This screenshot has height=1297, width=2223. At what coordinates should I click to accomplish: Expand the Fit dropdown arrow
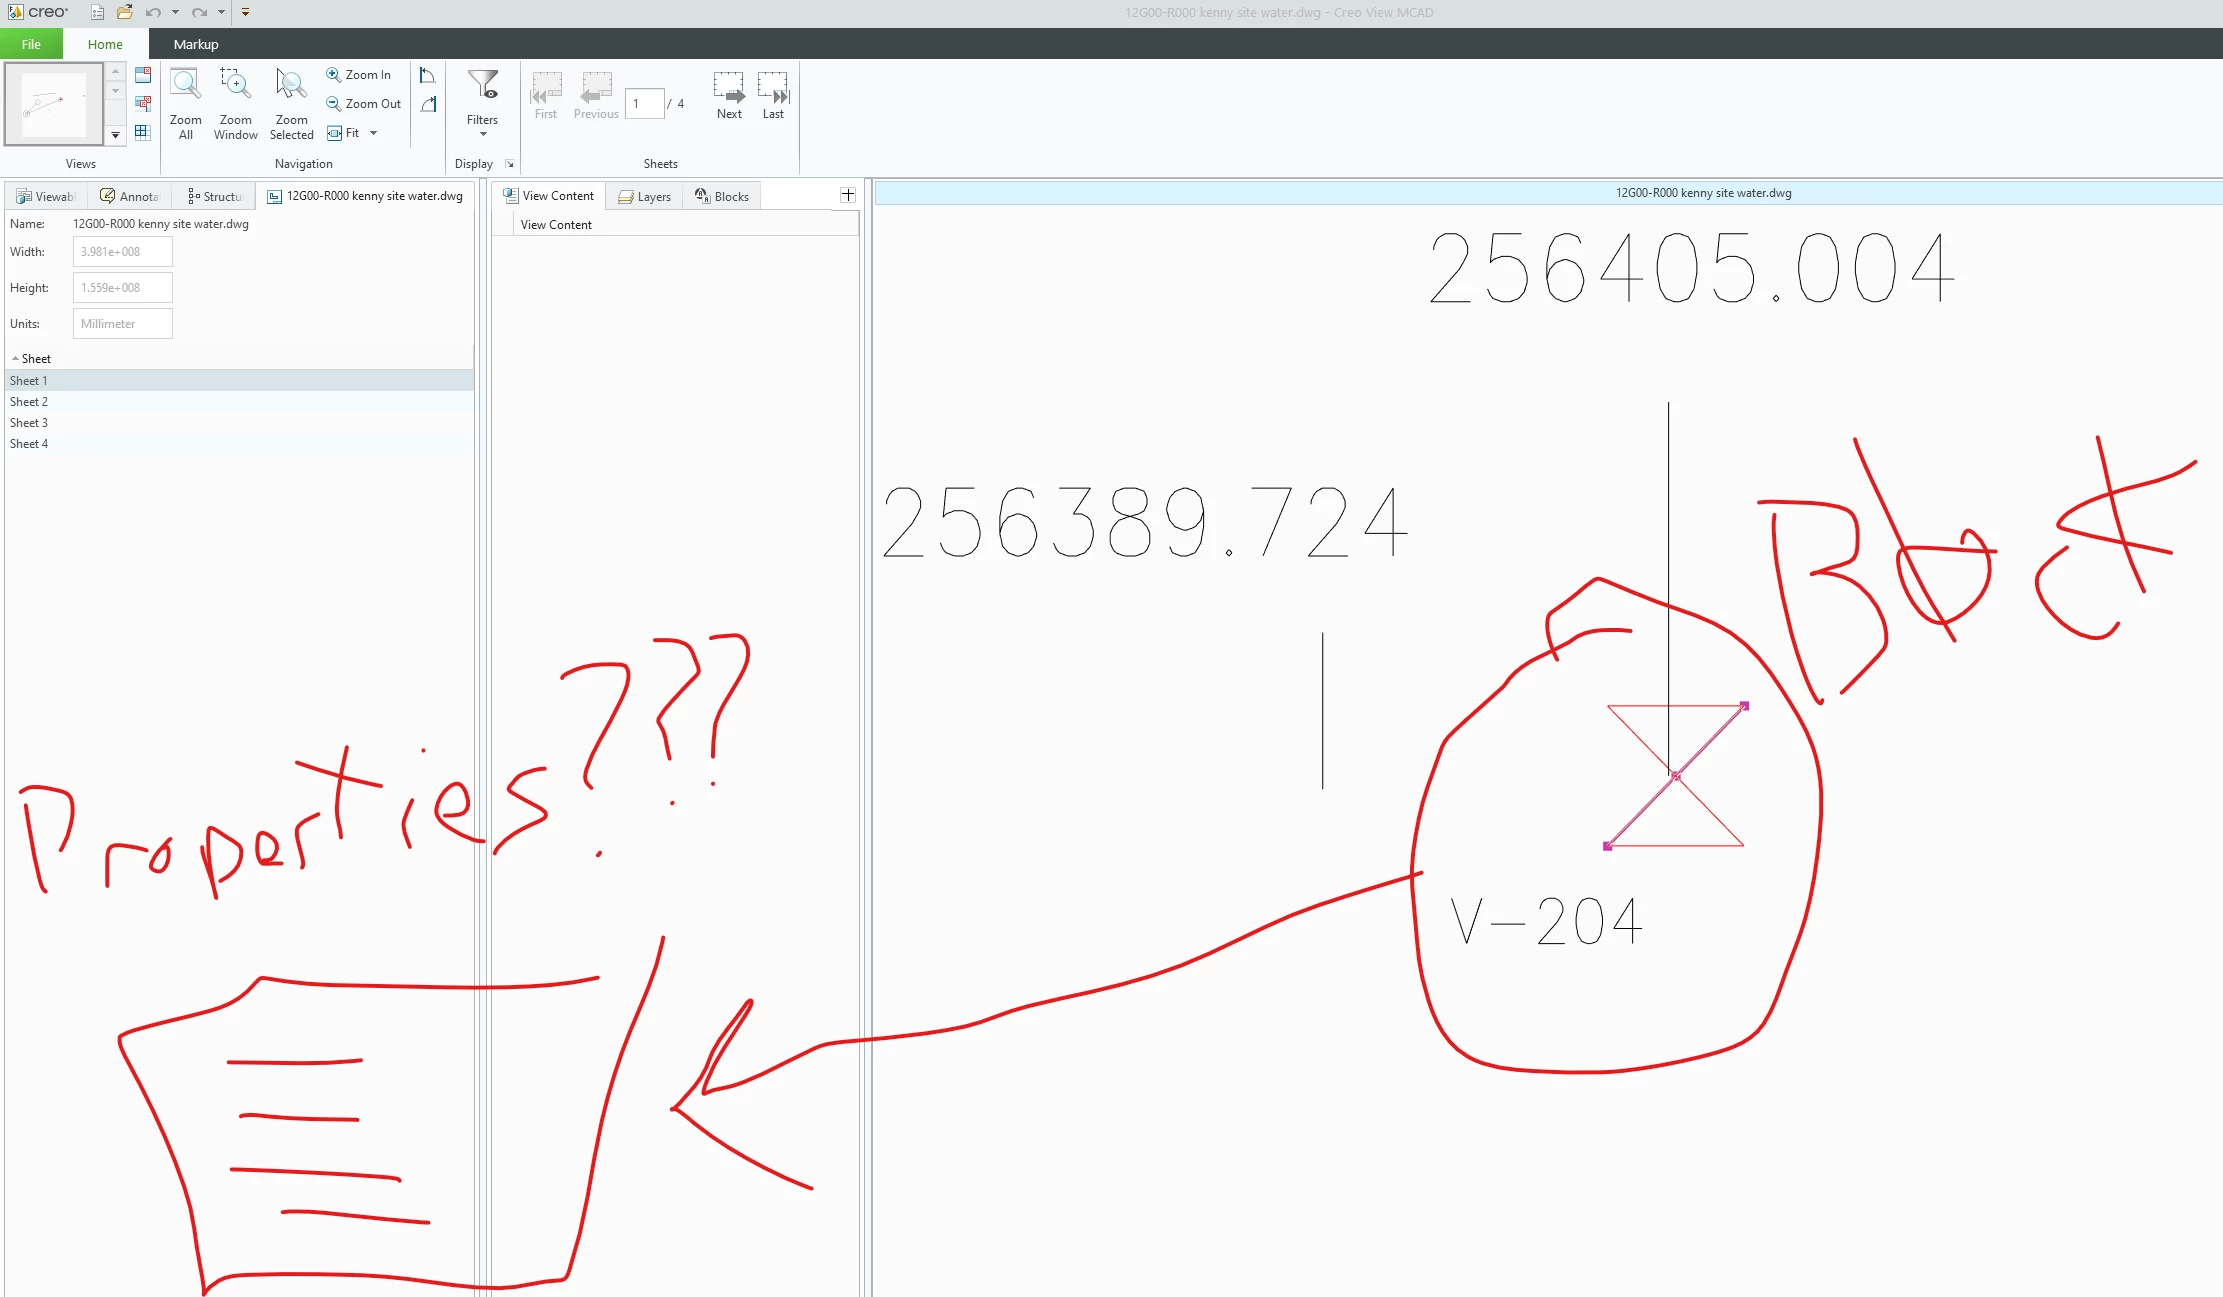coord(374,133)
